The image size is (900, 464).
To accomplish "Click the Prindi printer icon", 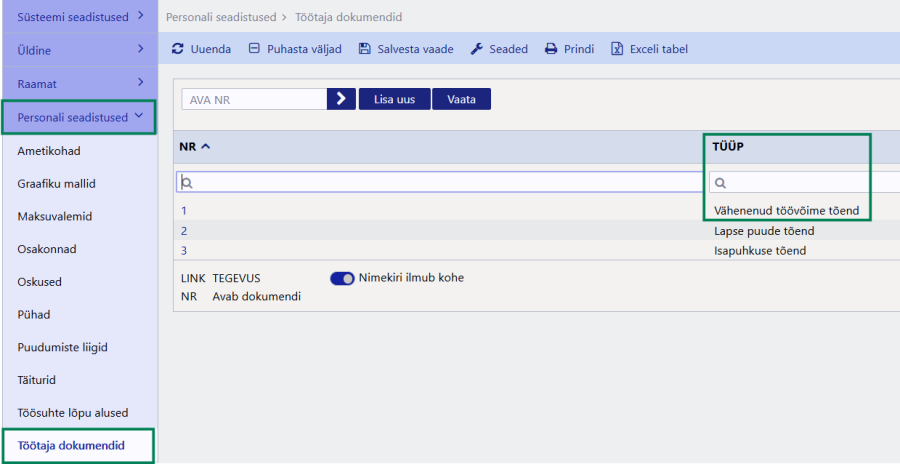I will [x=550, y=49].
